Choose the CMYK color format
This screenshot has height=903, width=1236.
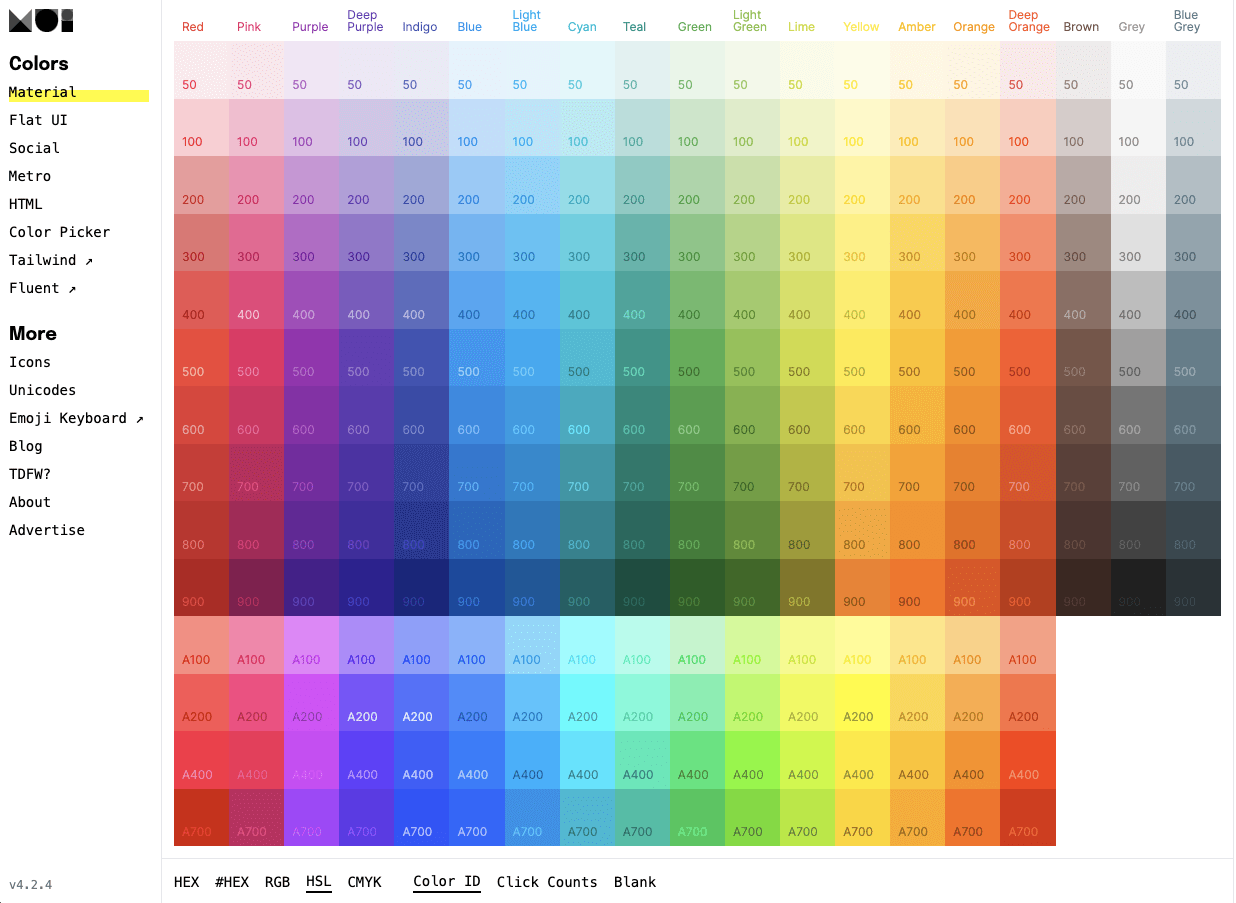(364, 882)
